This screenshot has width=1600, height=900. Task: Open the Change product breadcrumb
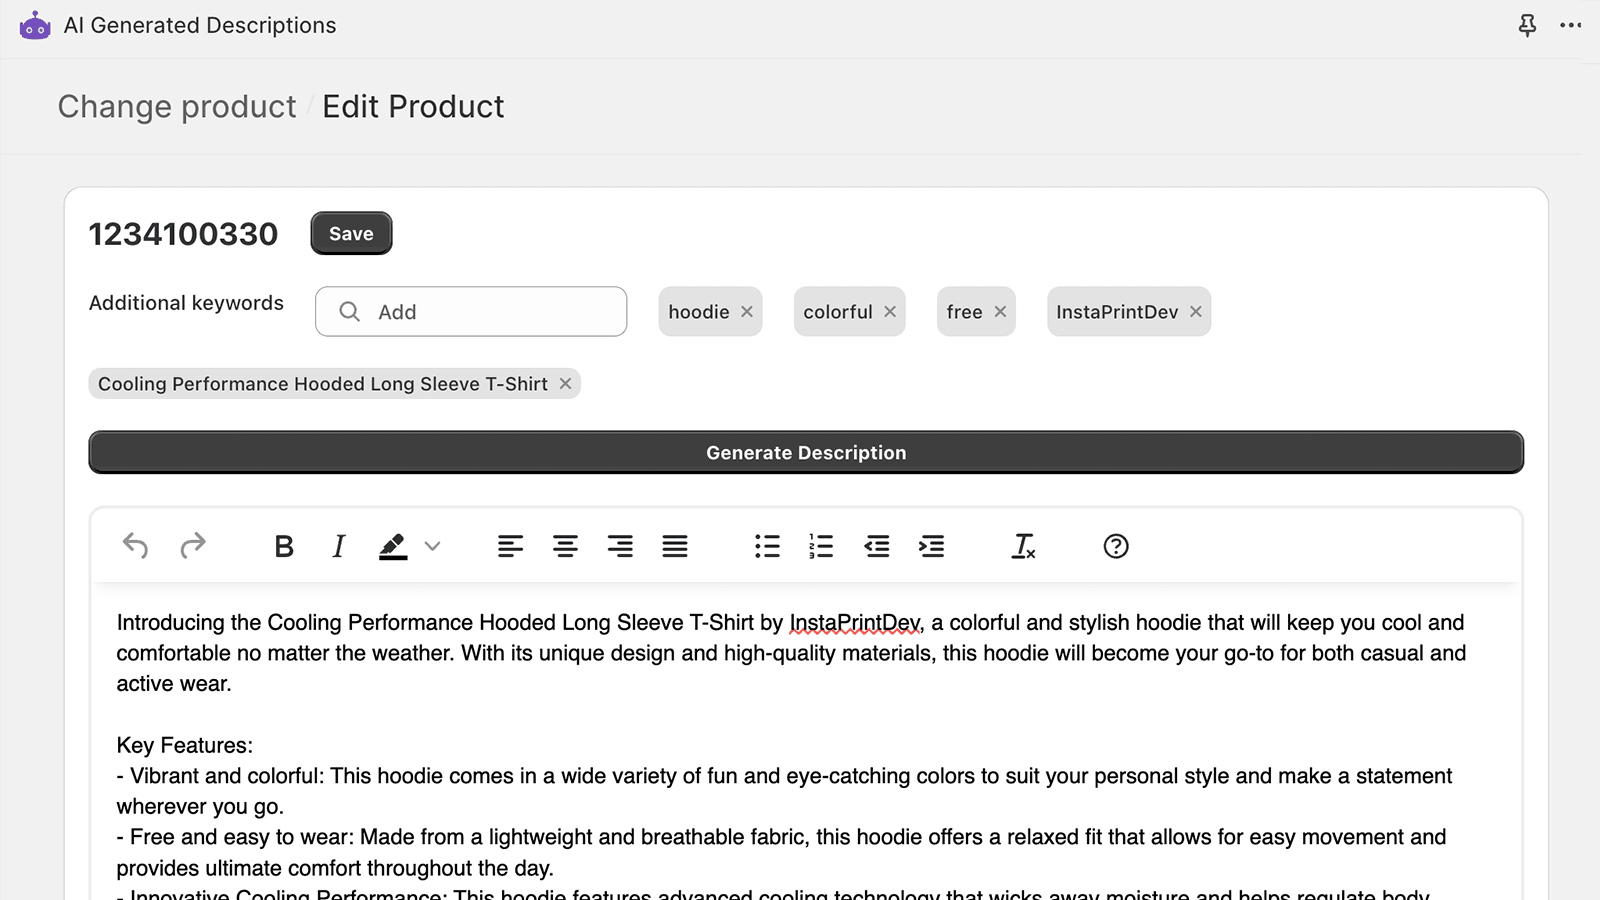(177, 106)
